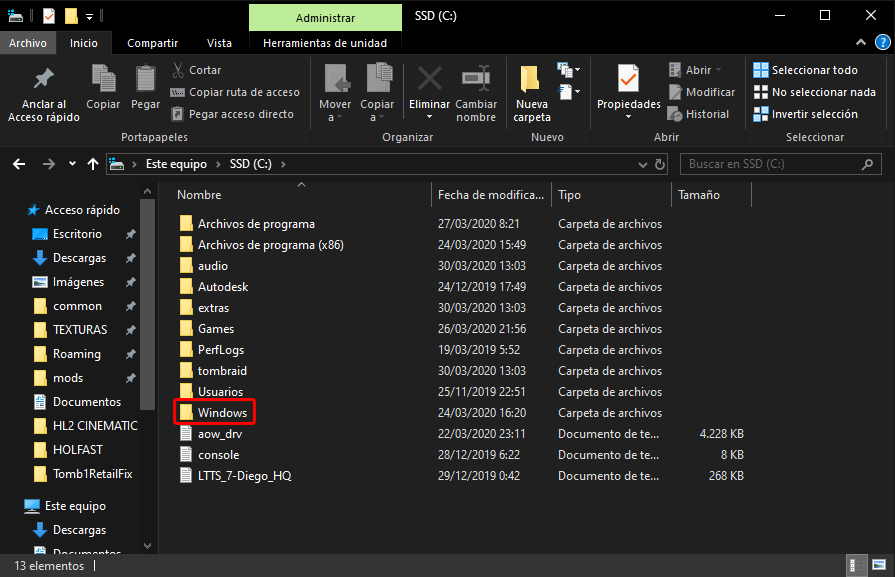The image size is (895, 577).
Task: Open Propiedades checkmark icon
Action: (x=628, y=79)
